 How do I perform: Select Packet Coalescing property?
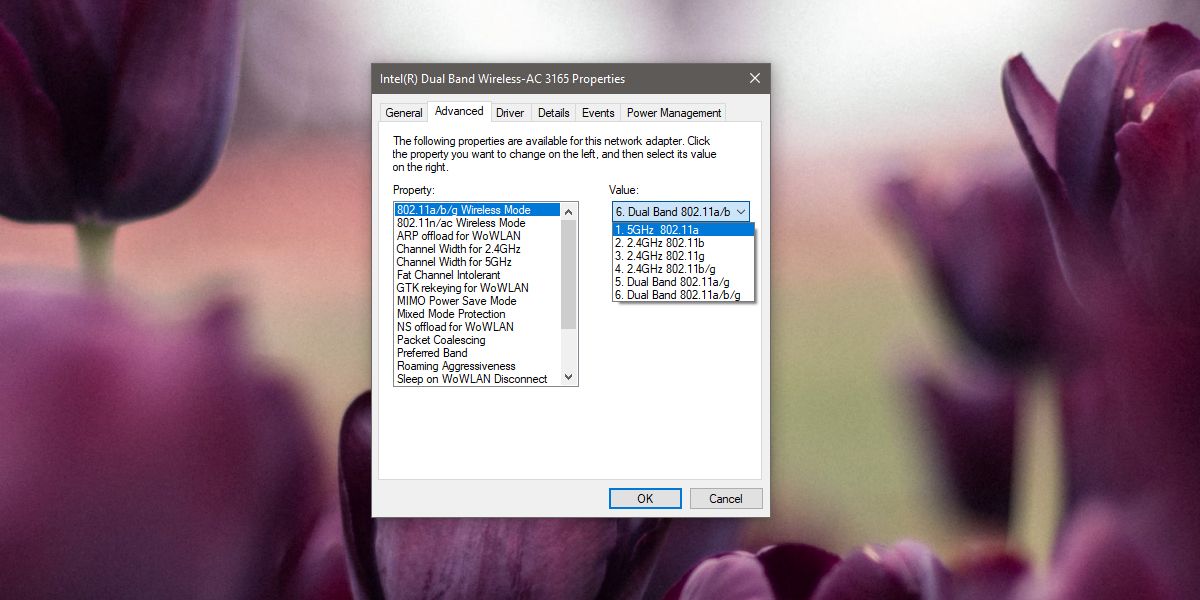coord(478,340)
